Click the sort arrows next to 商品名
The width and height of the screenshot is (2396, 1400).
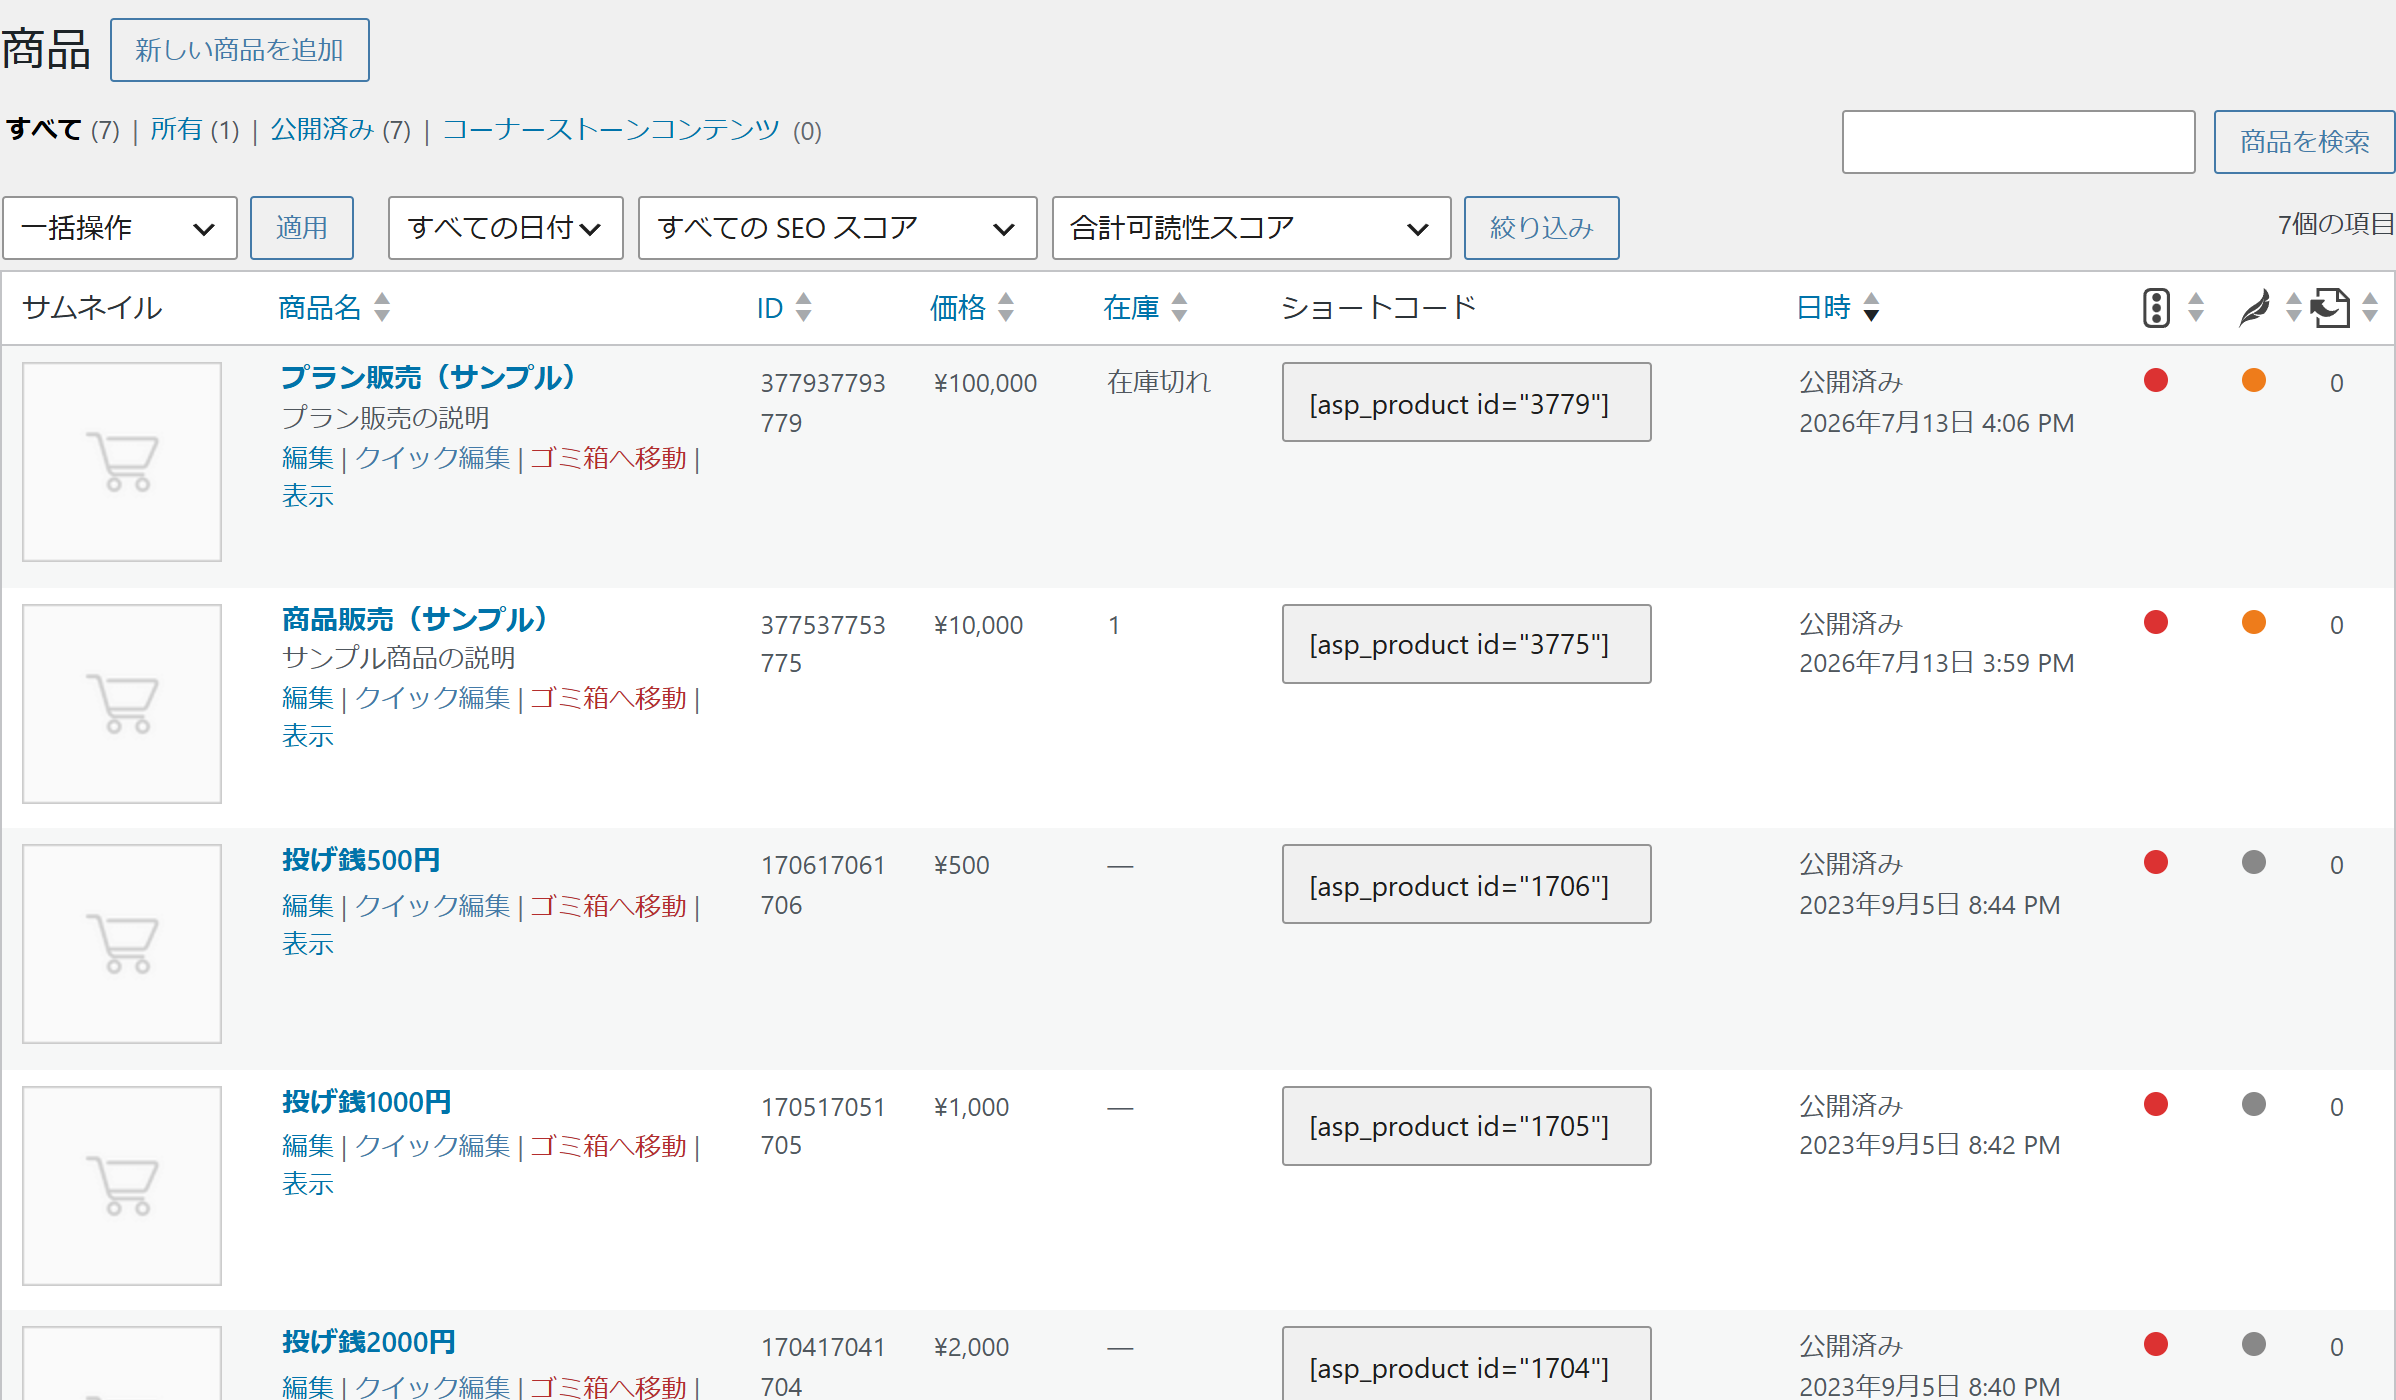click(x=382, y=307)
